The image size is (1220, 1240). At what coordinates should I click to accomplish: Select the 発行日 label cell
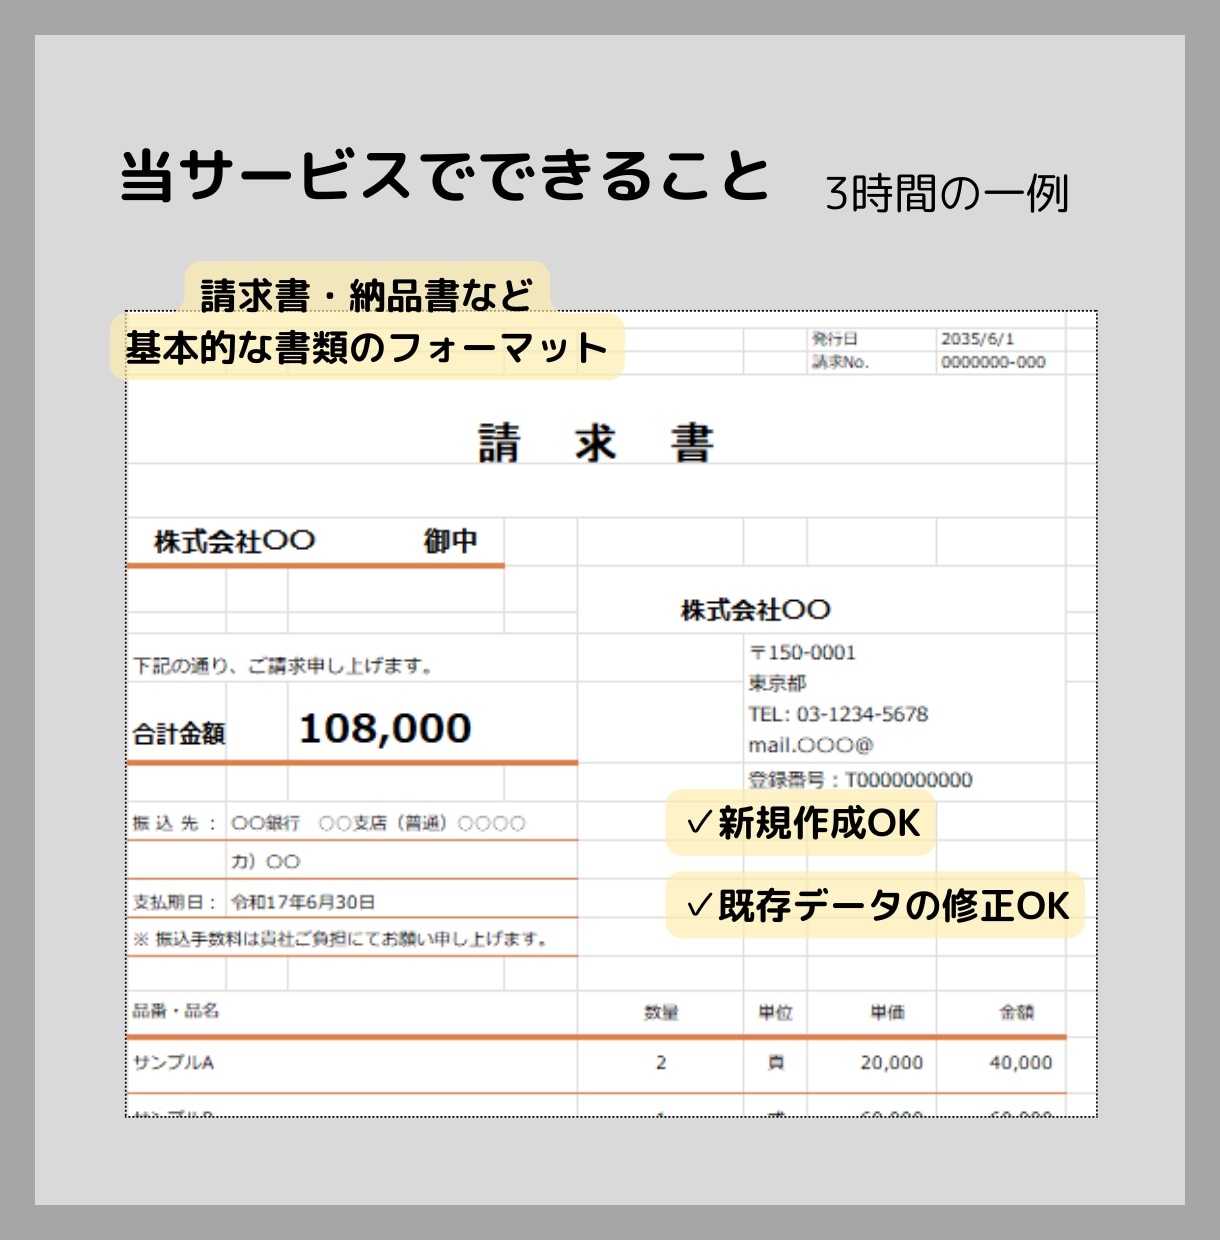834,339
